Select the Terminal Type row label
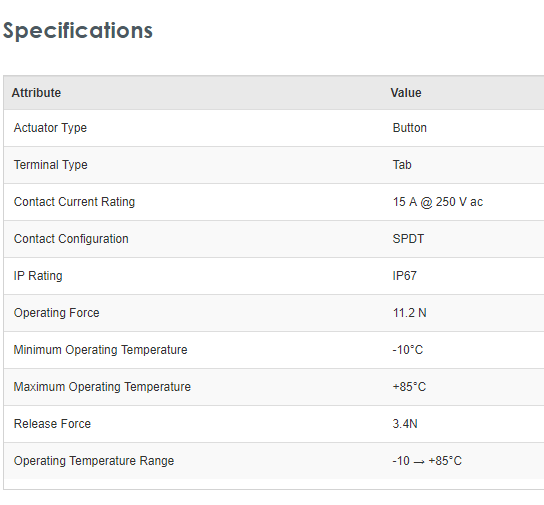 [50, 165]
